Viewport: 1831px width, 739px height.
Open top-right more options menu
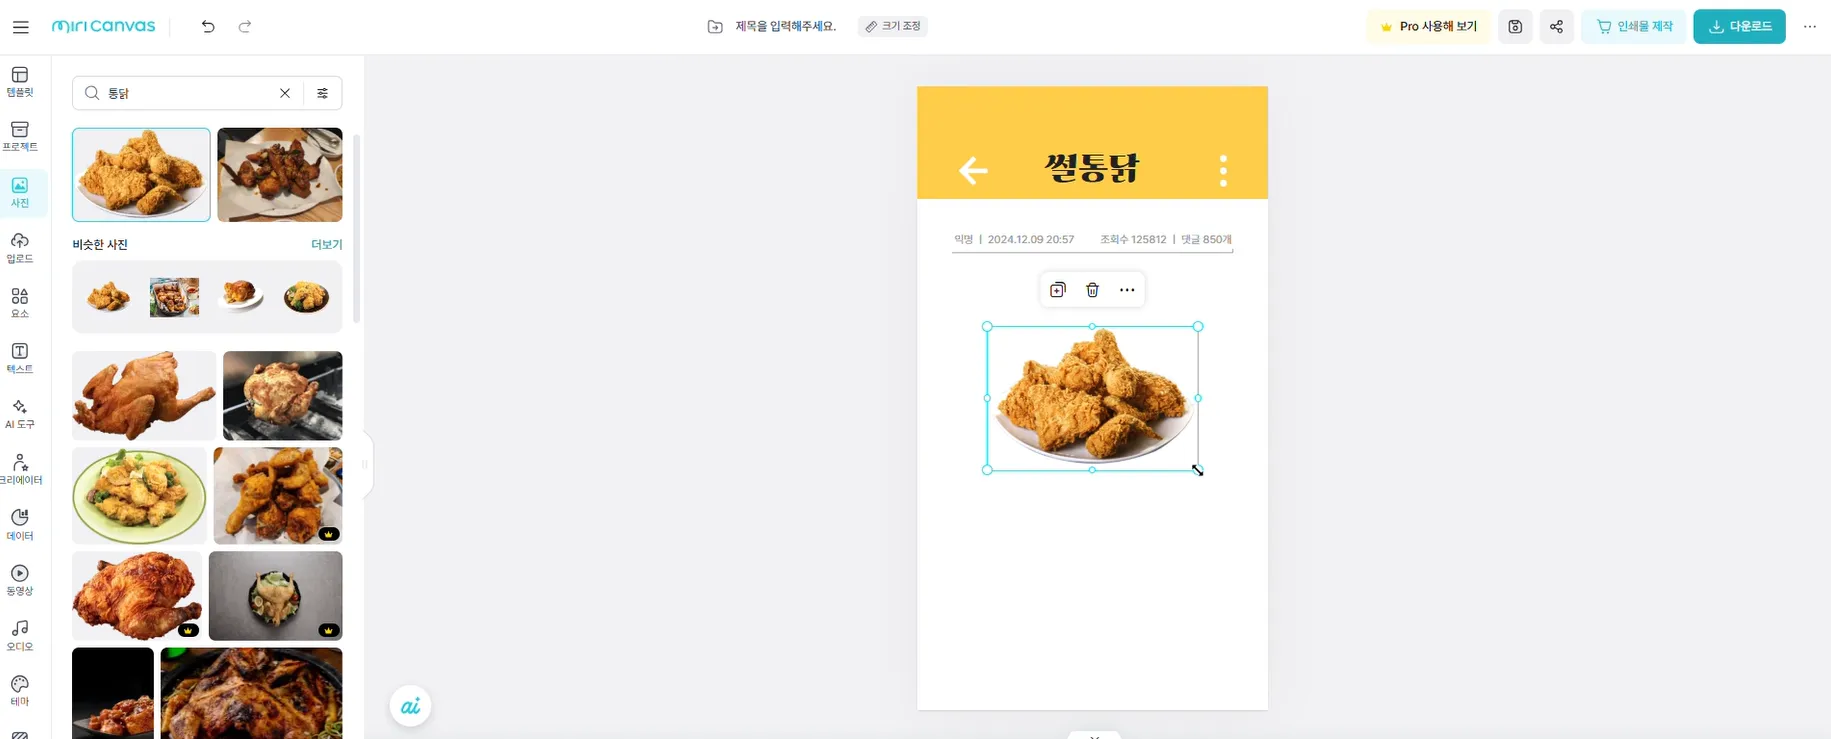[1809, 27]
